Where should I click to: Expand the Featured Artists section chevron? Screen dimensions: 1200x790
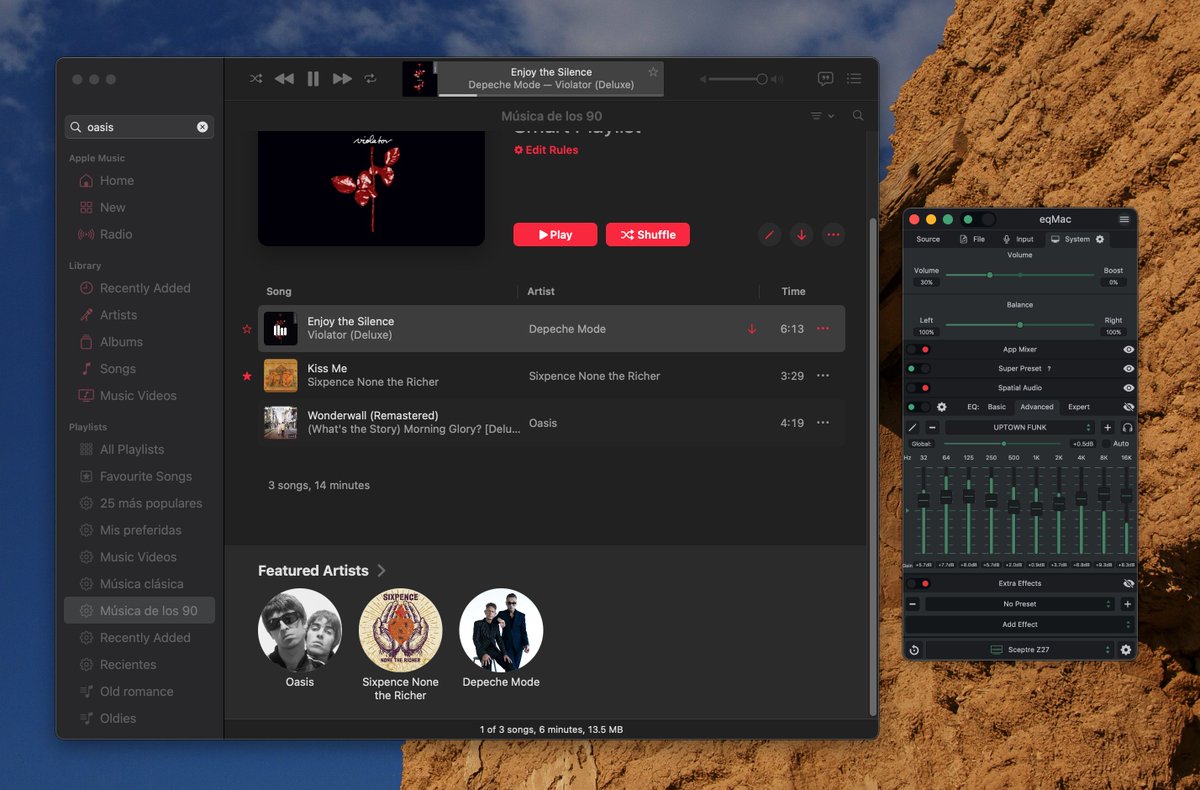[381, 571]
